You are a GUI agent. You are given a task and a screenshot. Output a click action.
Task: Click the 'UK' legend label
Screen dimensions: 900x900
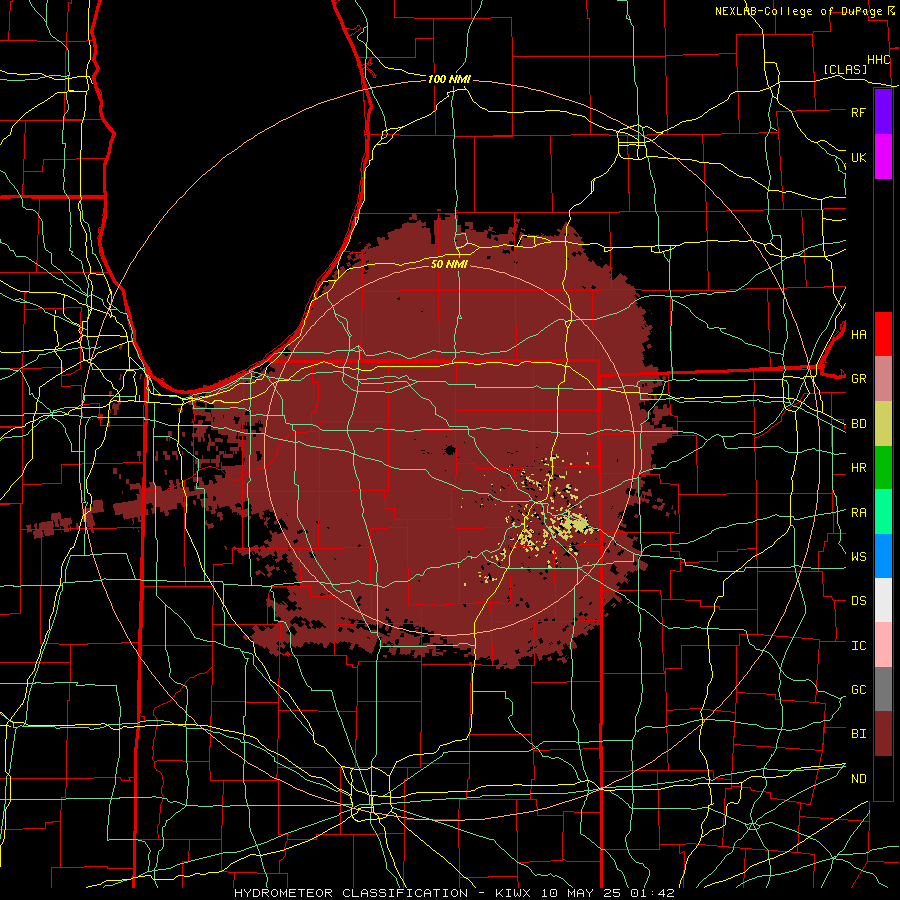858,157
